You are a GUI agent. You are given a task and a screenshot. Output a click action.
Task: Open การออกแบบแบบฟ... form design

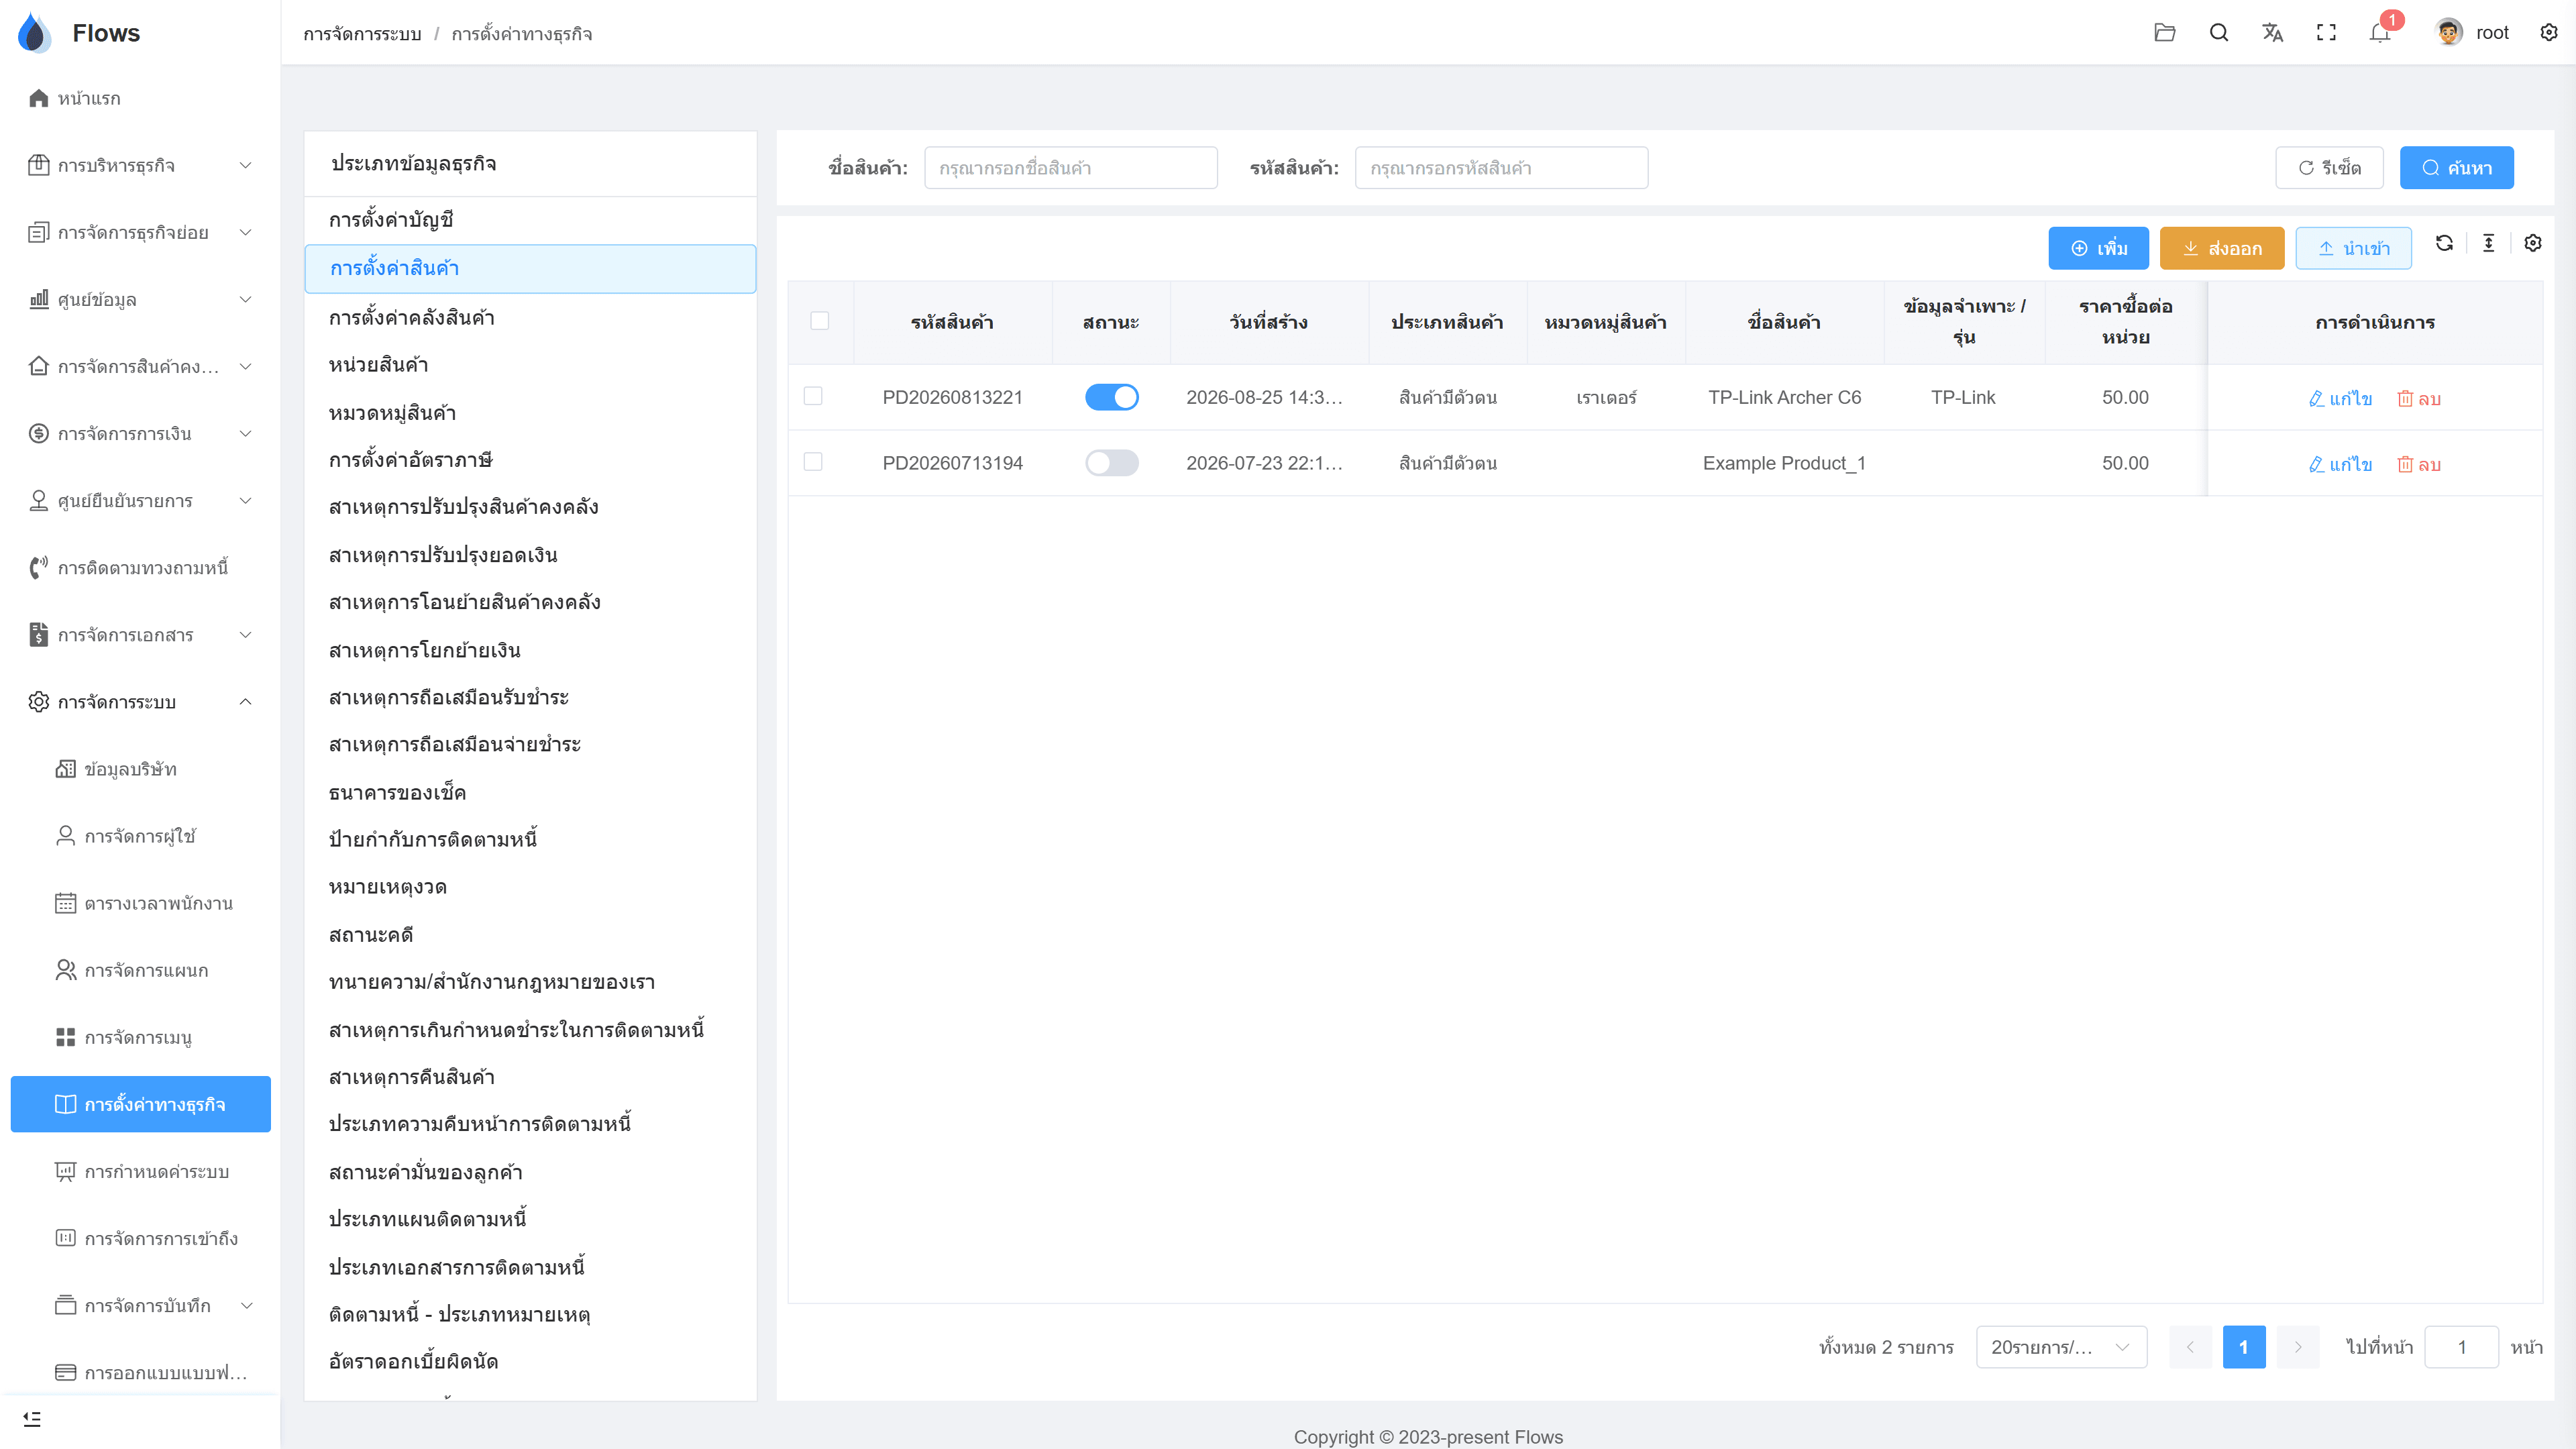140,1372
